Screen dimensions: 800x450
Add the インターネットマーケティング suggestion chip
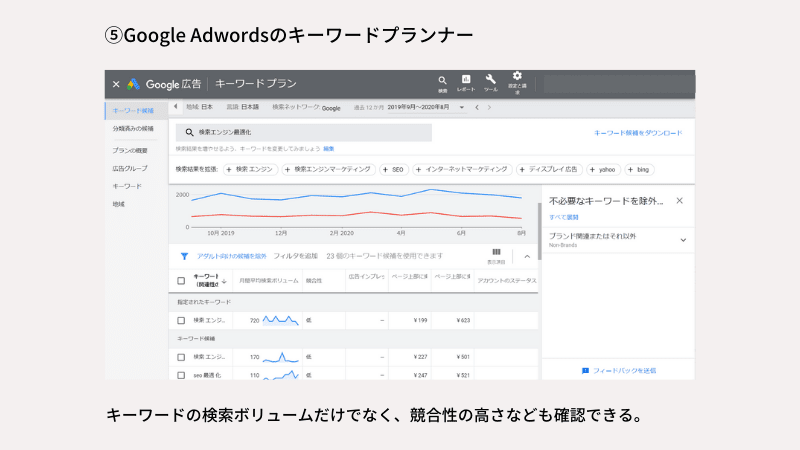click(x=462, y=169)
